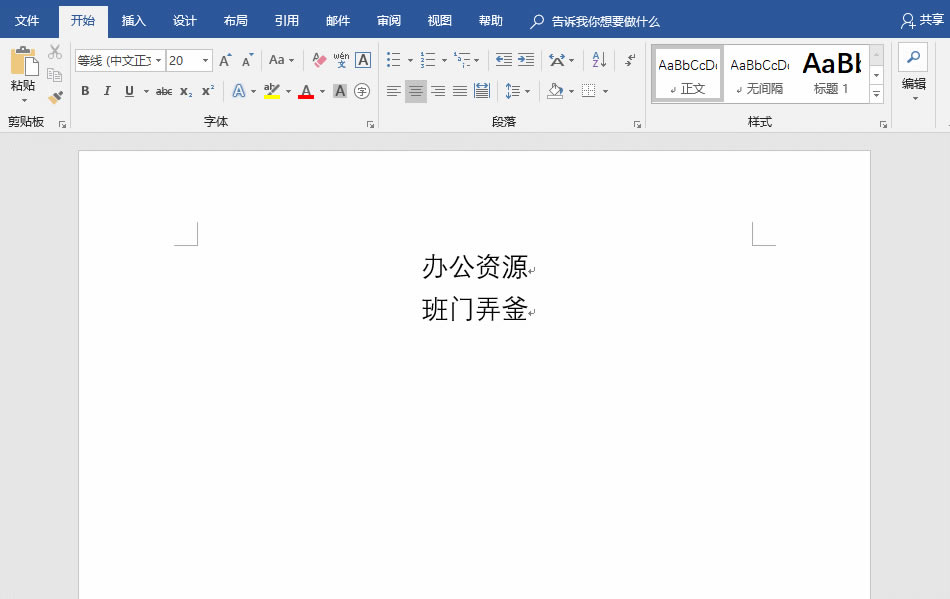Apply character border icon
This screenshot has height=599, width=950.
pos(363,60)
